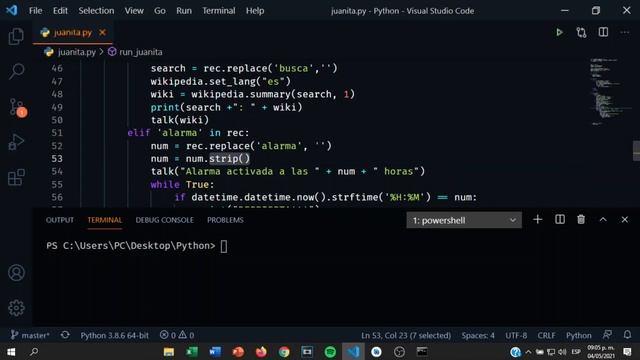This screenshot has width=640, height=360.
Task: Click the editor vertical scrollbar thumb
Action: pos(636,151)
